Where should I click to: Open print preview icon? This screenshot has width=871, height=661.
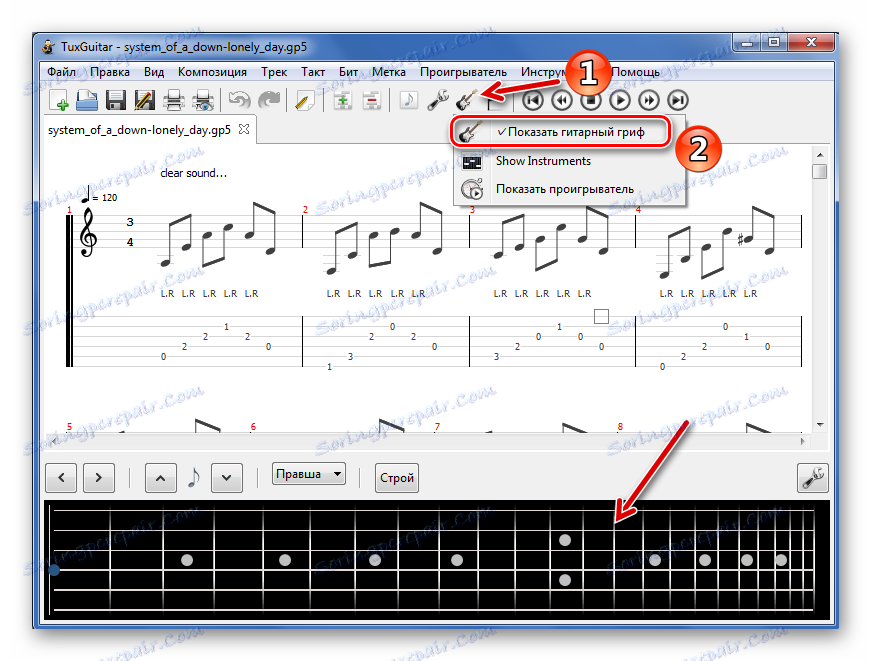point(203,101)
